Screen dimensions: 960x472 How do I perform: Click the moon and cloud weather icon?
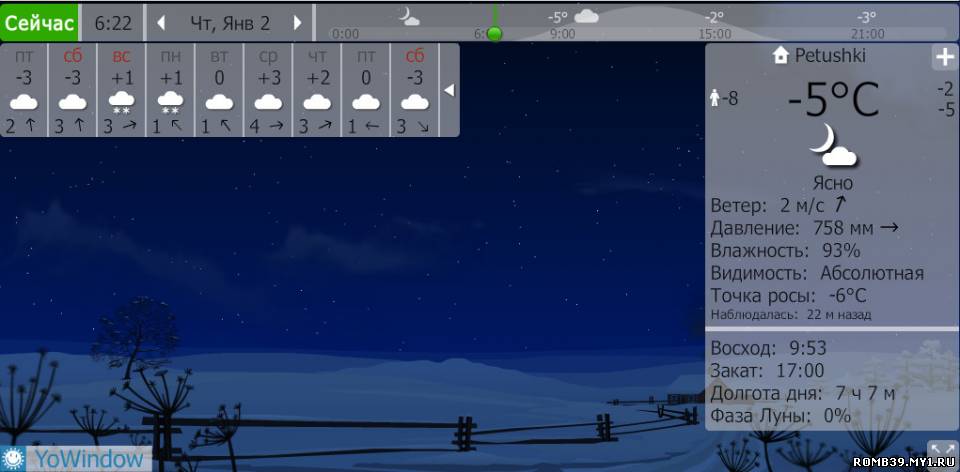point(832,146)
